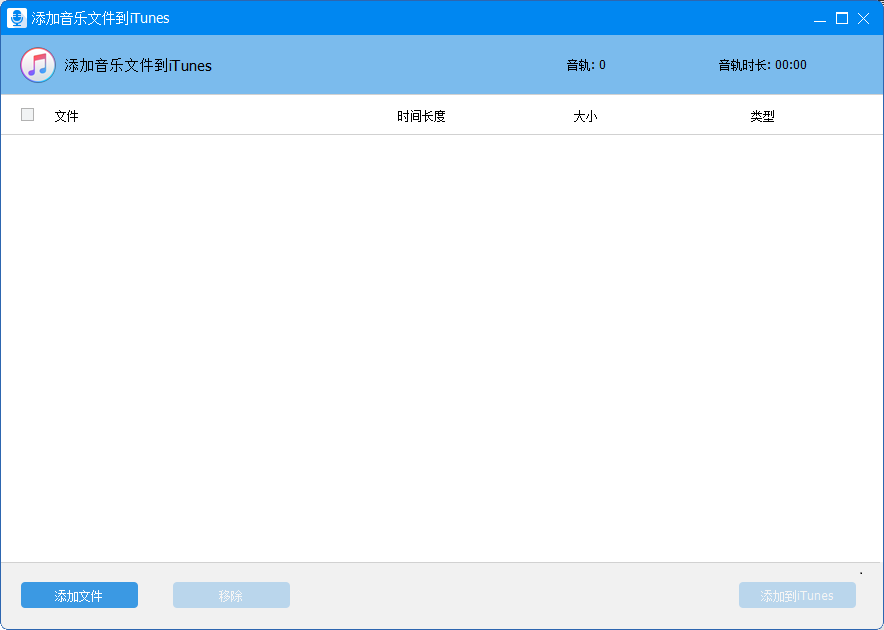Close the 添加音乐文件到iTunes window
The image size is (884, 630).
click(x=863, y=19)
